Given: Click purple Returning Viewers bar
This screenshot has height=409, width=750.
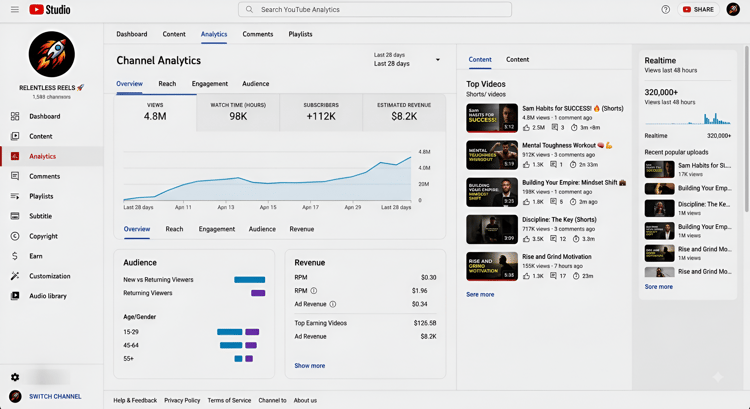Looking at the screenshot, I should 258,293.
